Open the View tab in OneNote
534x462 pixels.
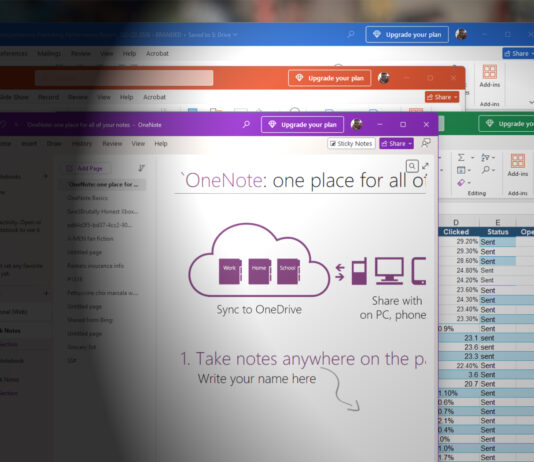tap(138, 144)
